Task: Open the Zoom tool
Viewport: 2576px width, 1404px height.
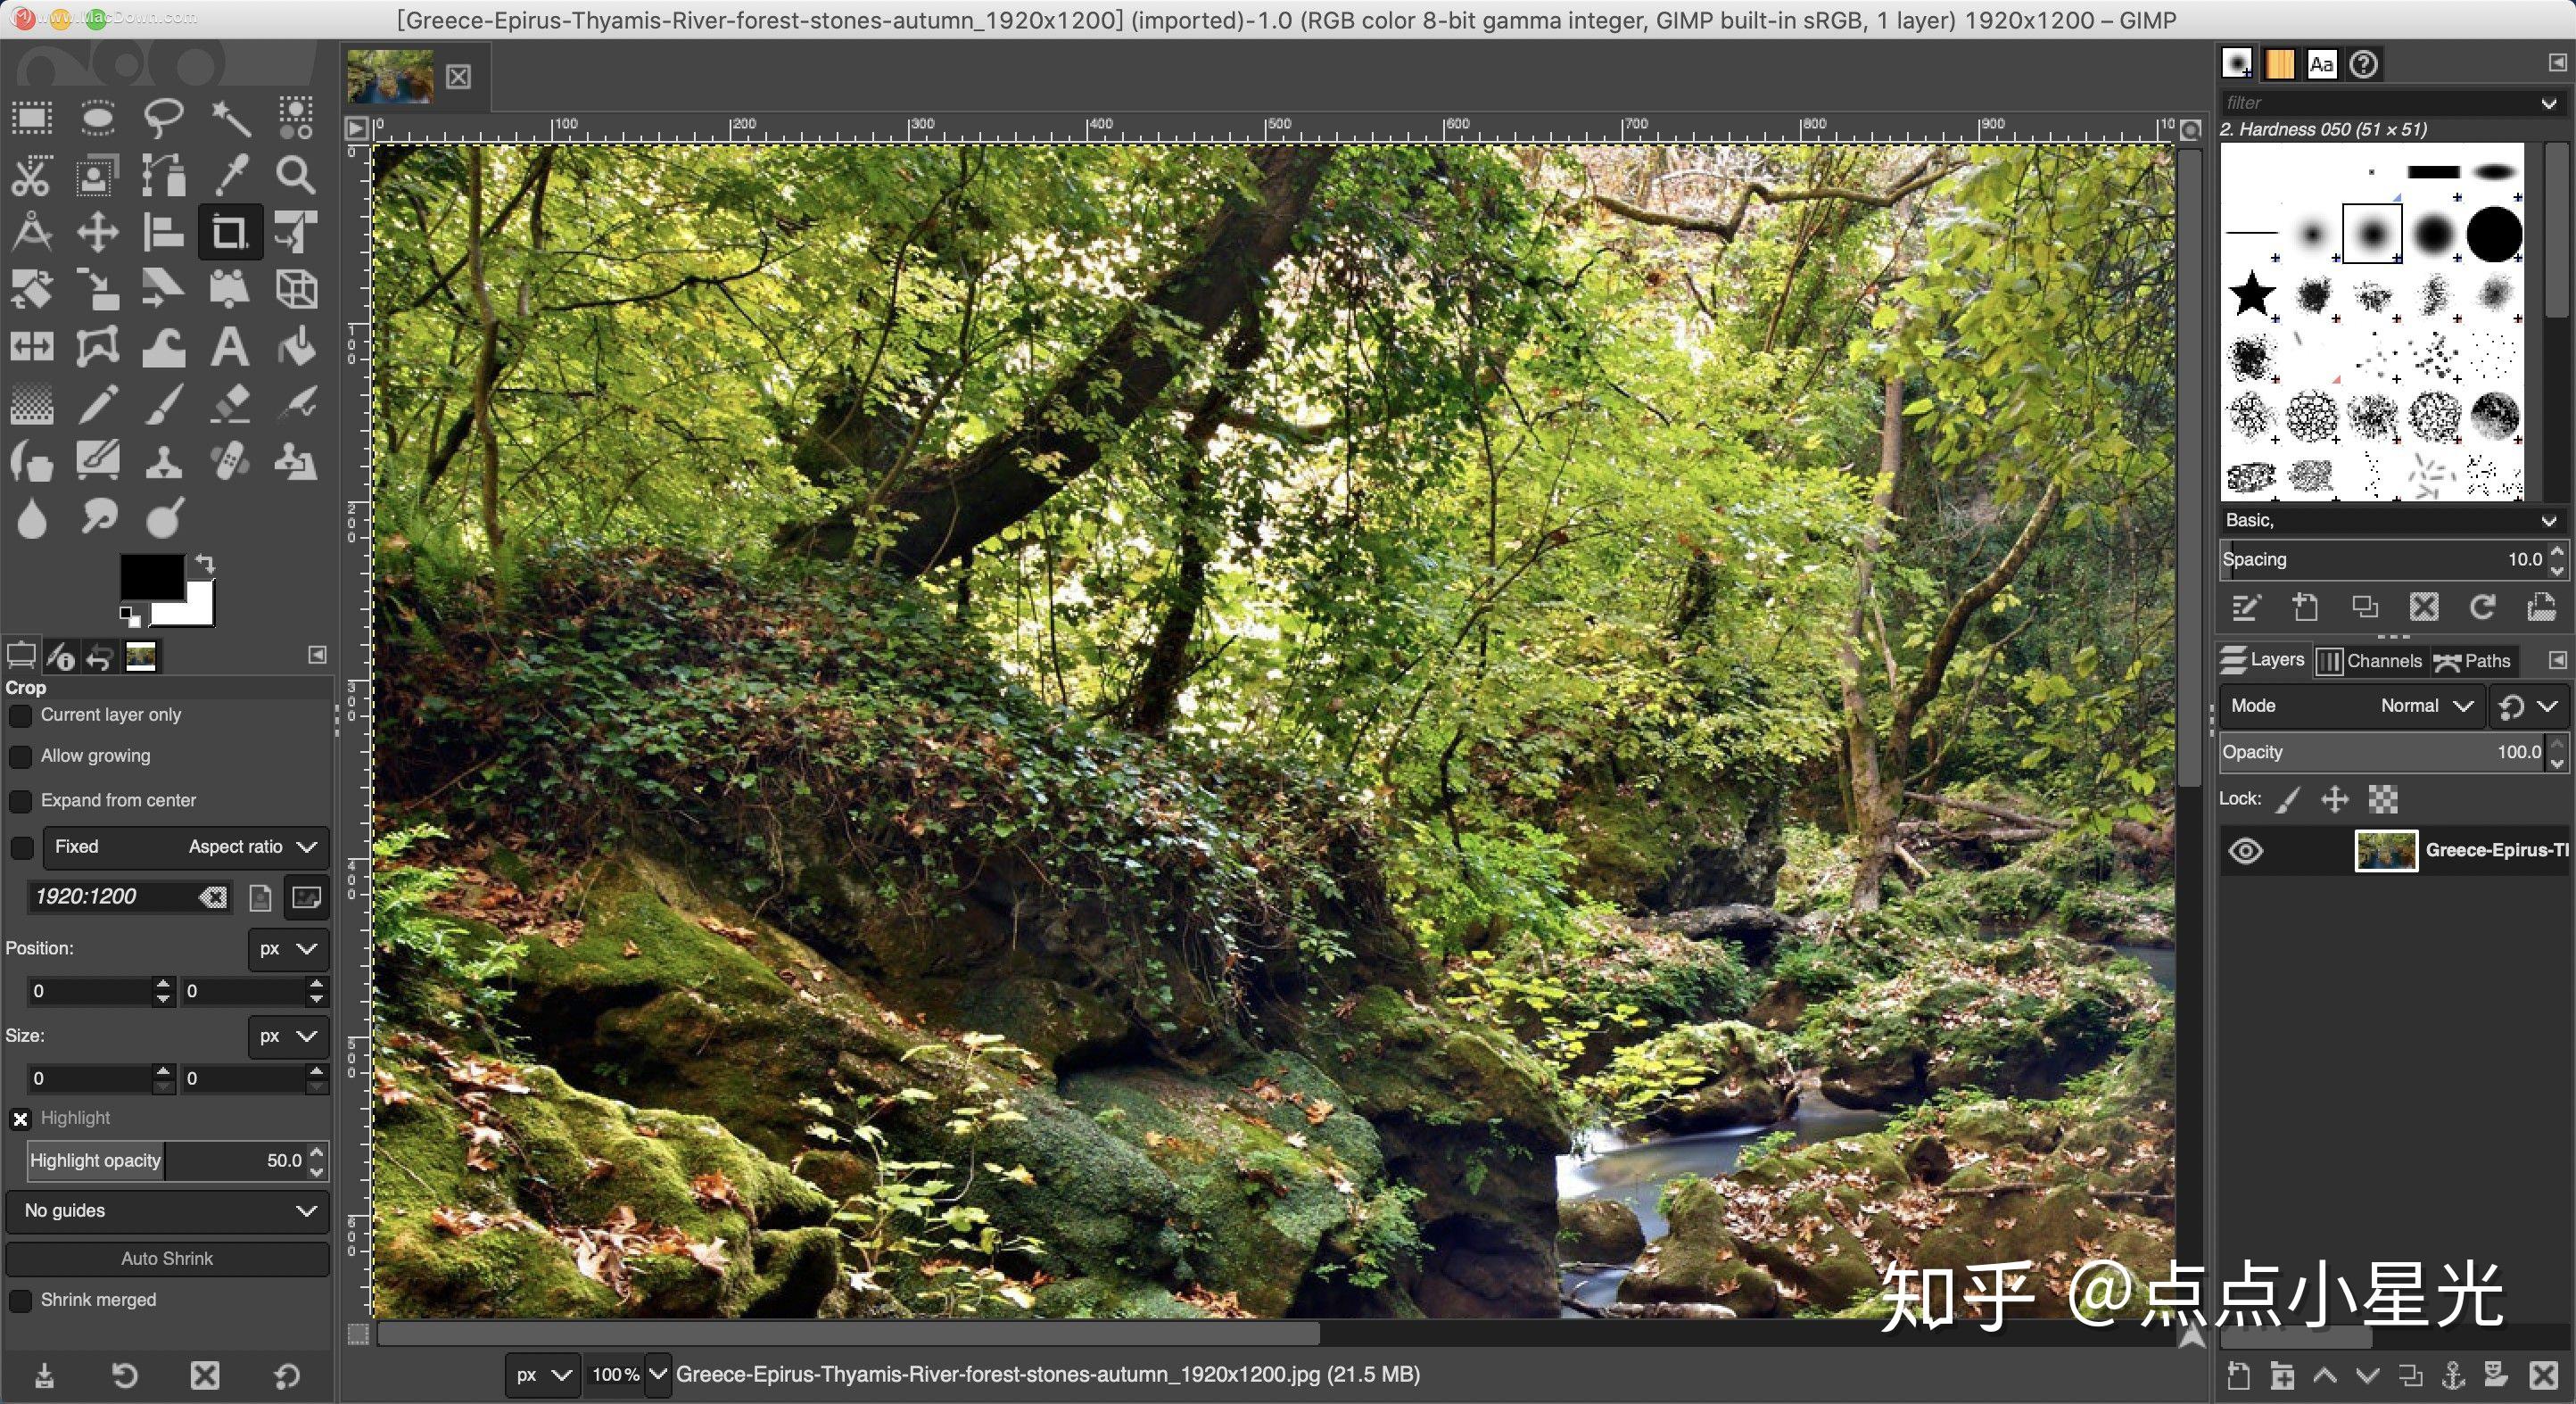Action: pos(295,176)
